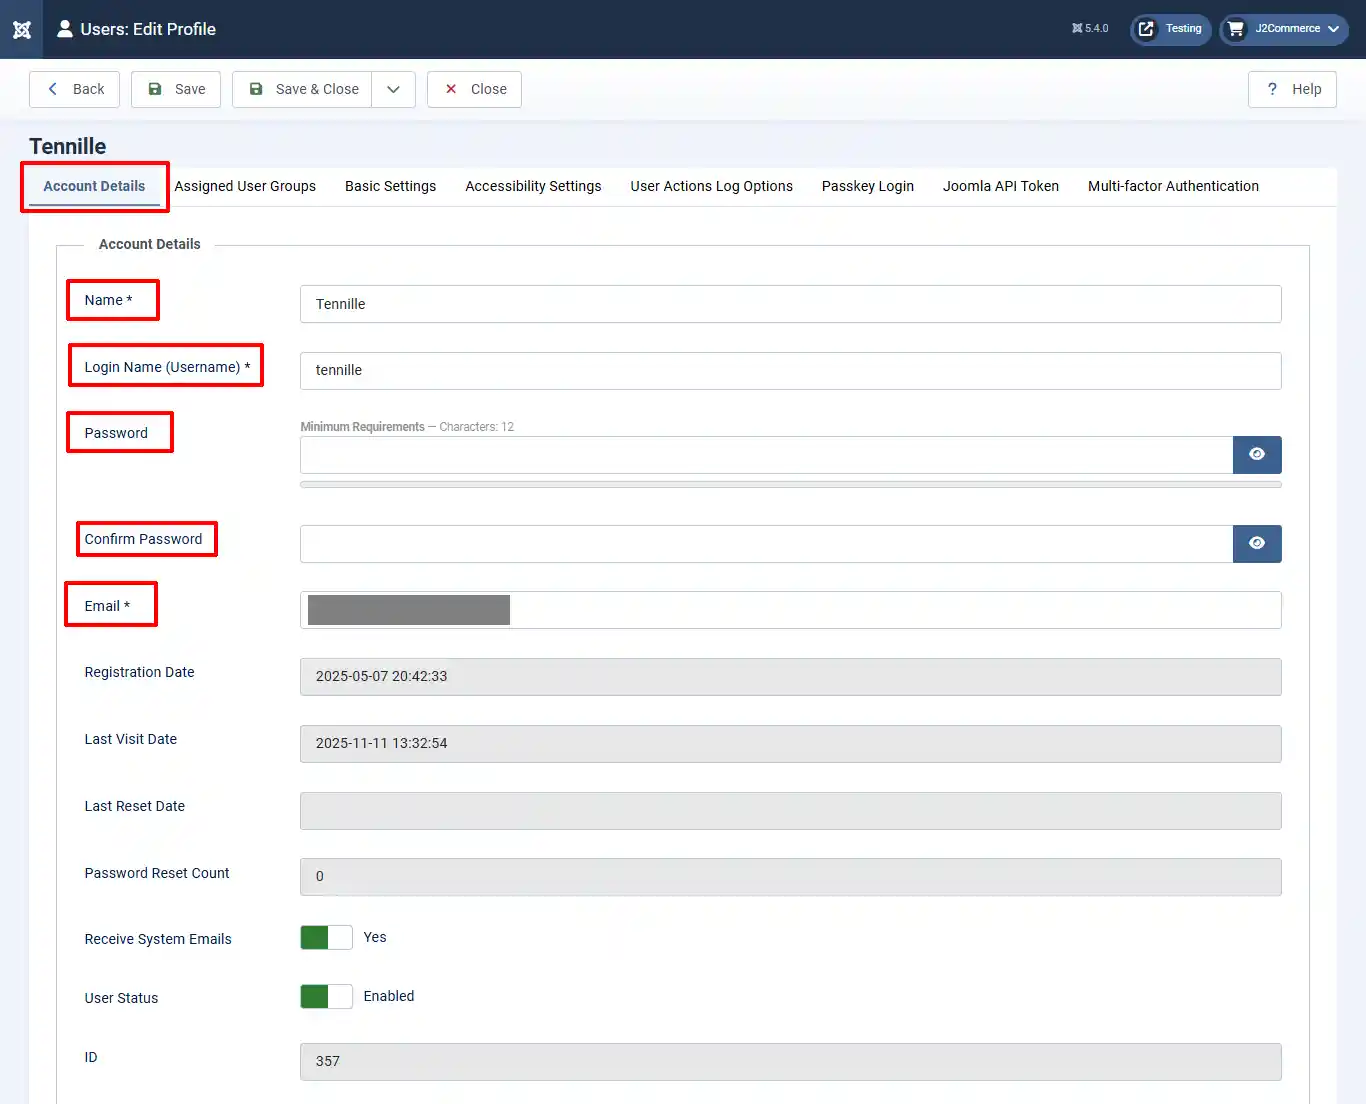Focus the Login Name (Username) field

click(790, 371)
